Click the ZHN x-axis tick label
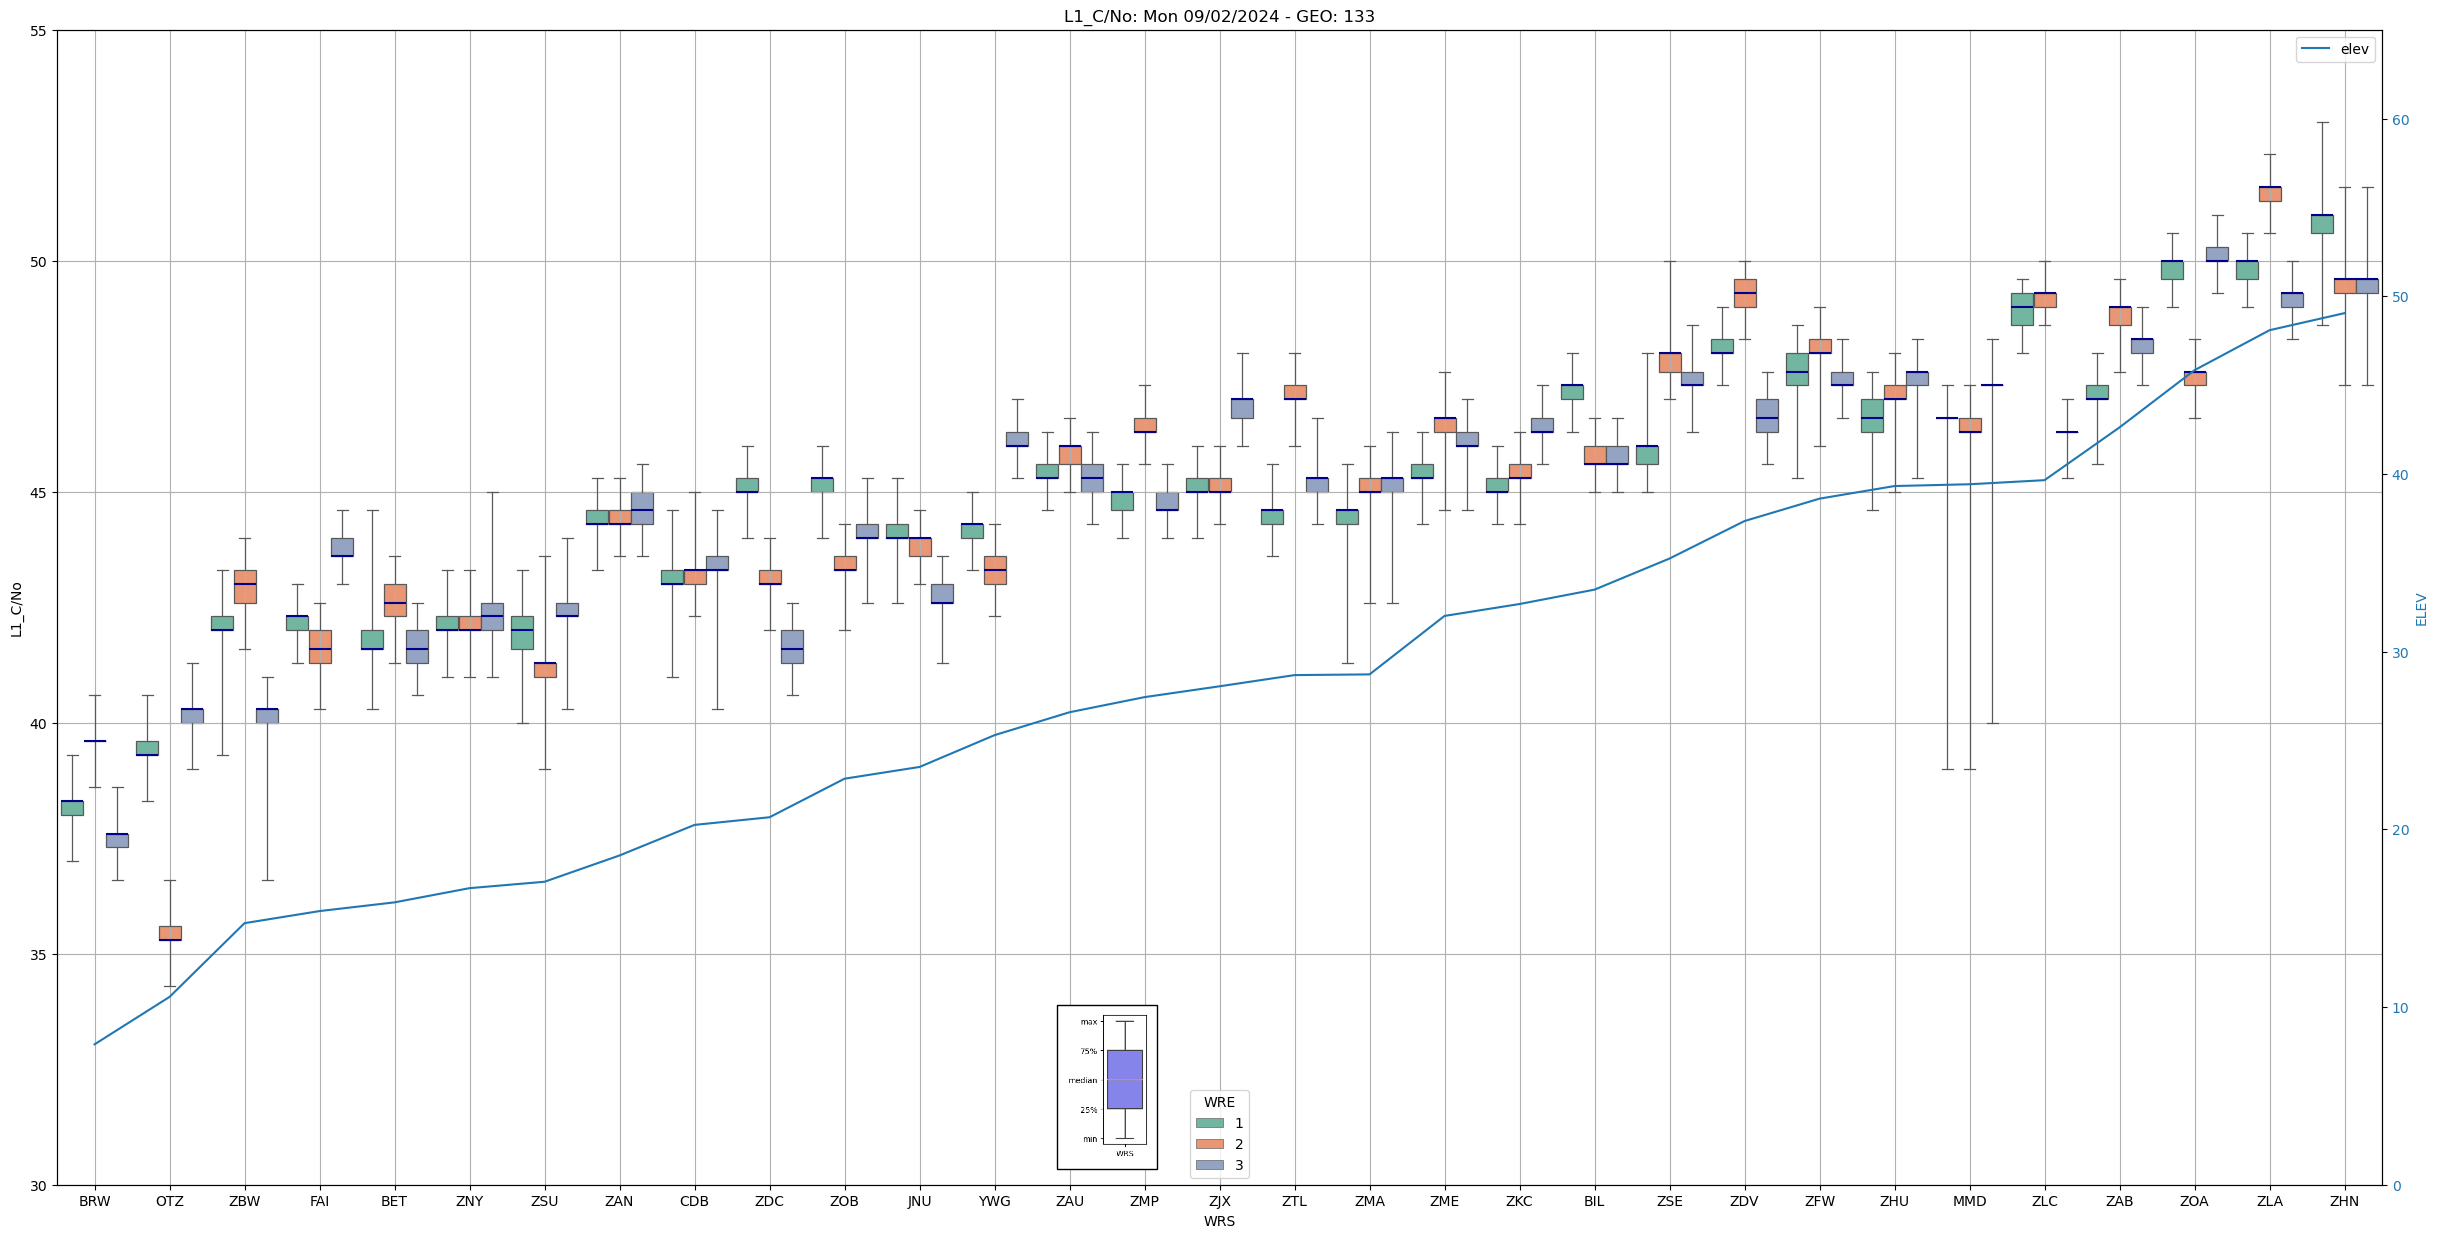Viewport: 2439px width, 1238px height. (x=2344, y=1201)
